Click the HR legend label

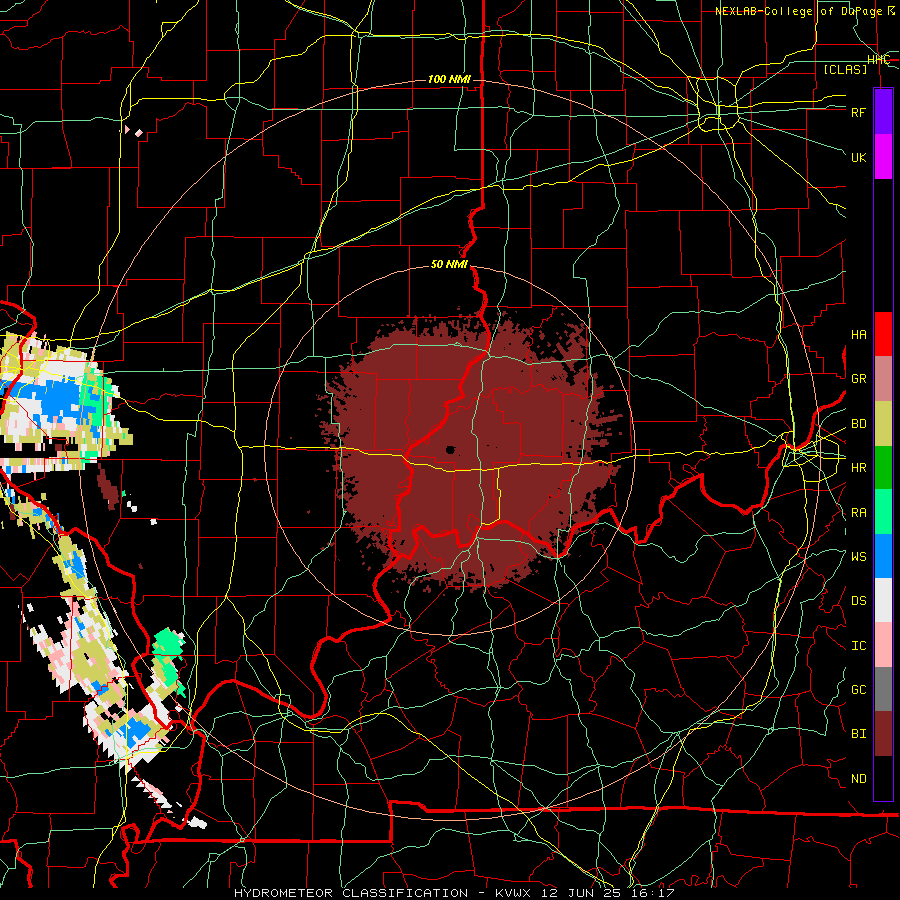click(858, 468)
